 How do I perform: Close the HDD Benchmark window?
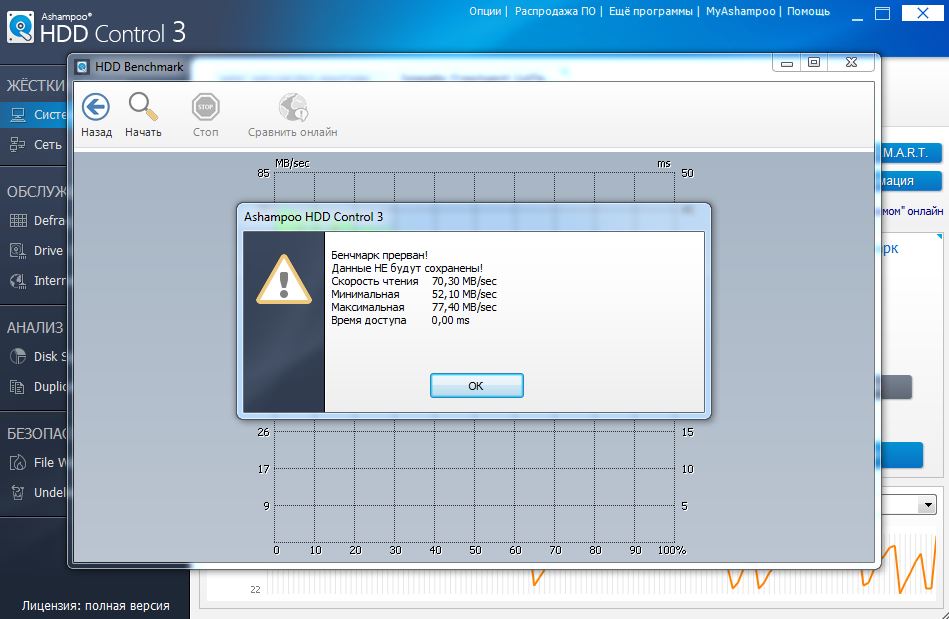(851, 63)
